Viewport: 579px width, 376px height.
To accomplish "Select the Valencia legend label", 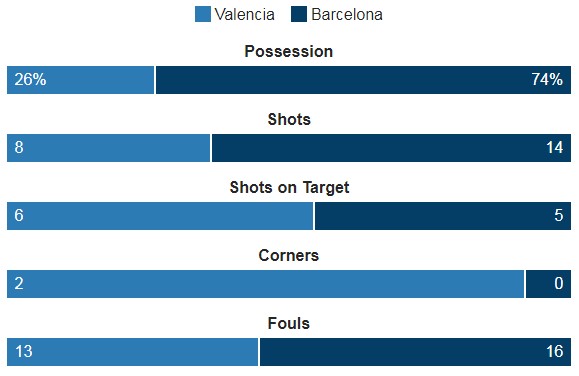I will point(244,15).
